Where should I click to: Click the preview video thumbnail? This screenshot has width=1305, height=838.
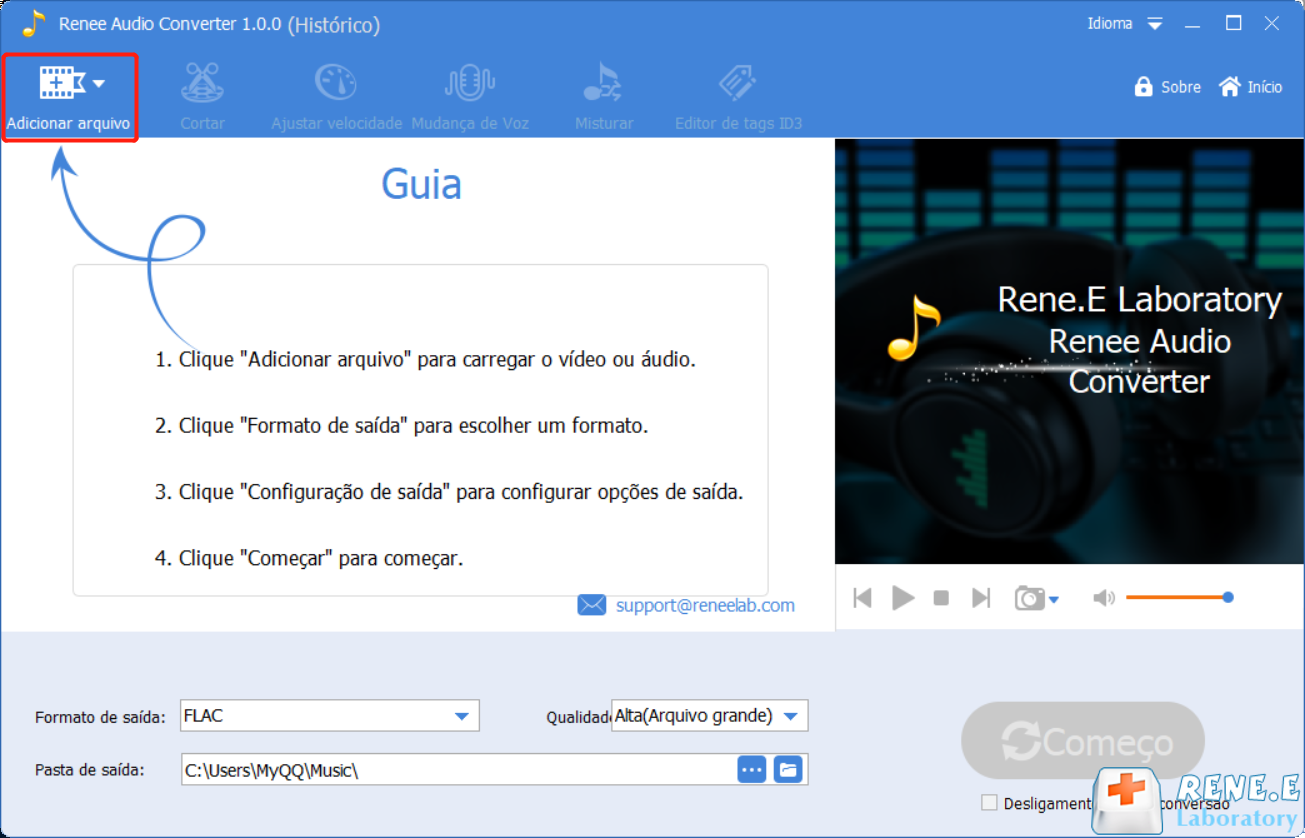(x=1069, y=351)
